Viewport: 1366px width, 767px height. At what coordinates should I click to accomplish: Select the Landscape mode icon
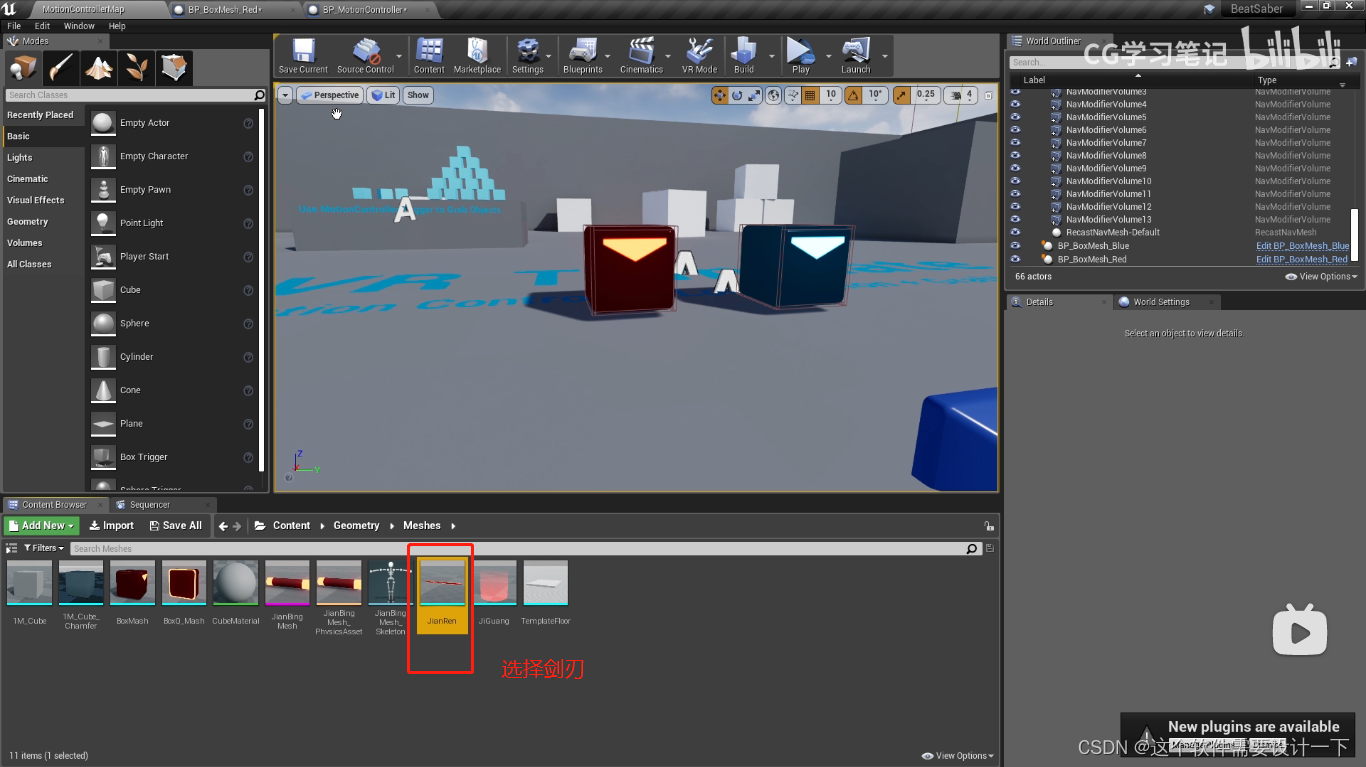tap(98, 68)
